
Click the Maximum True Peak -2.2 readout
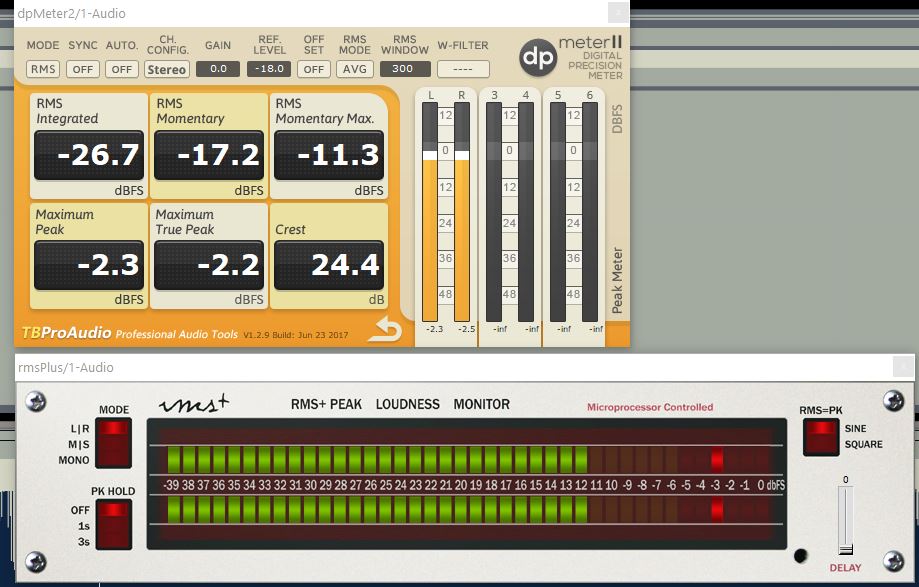209,265
